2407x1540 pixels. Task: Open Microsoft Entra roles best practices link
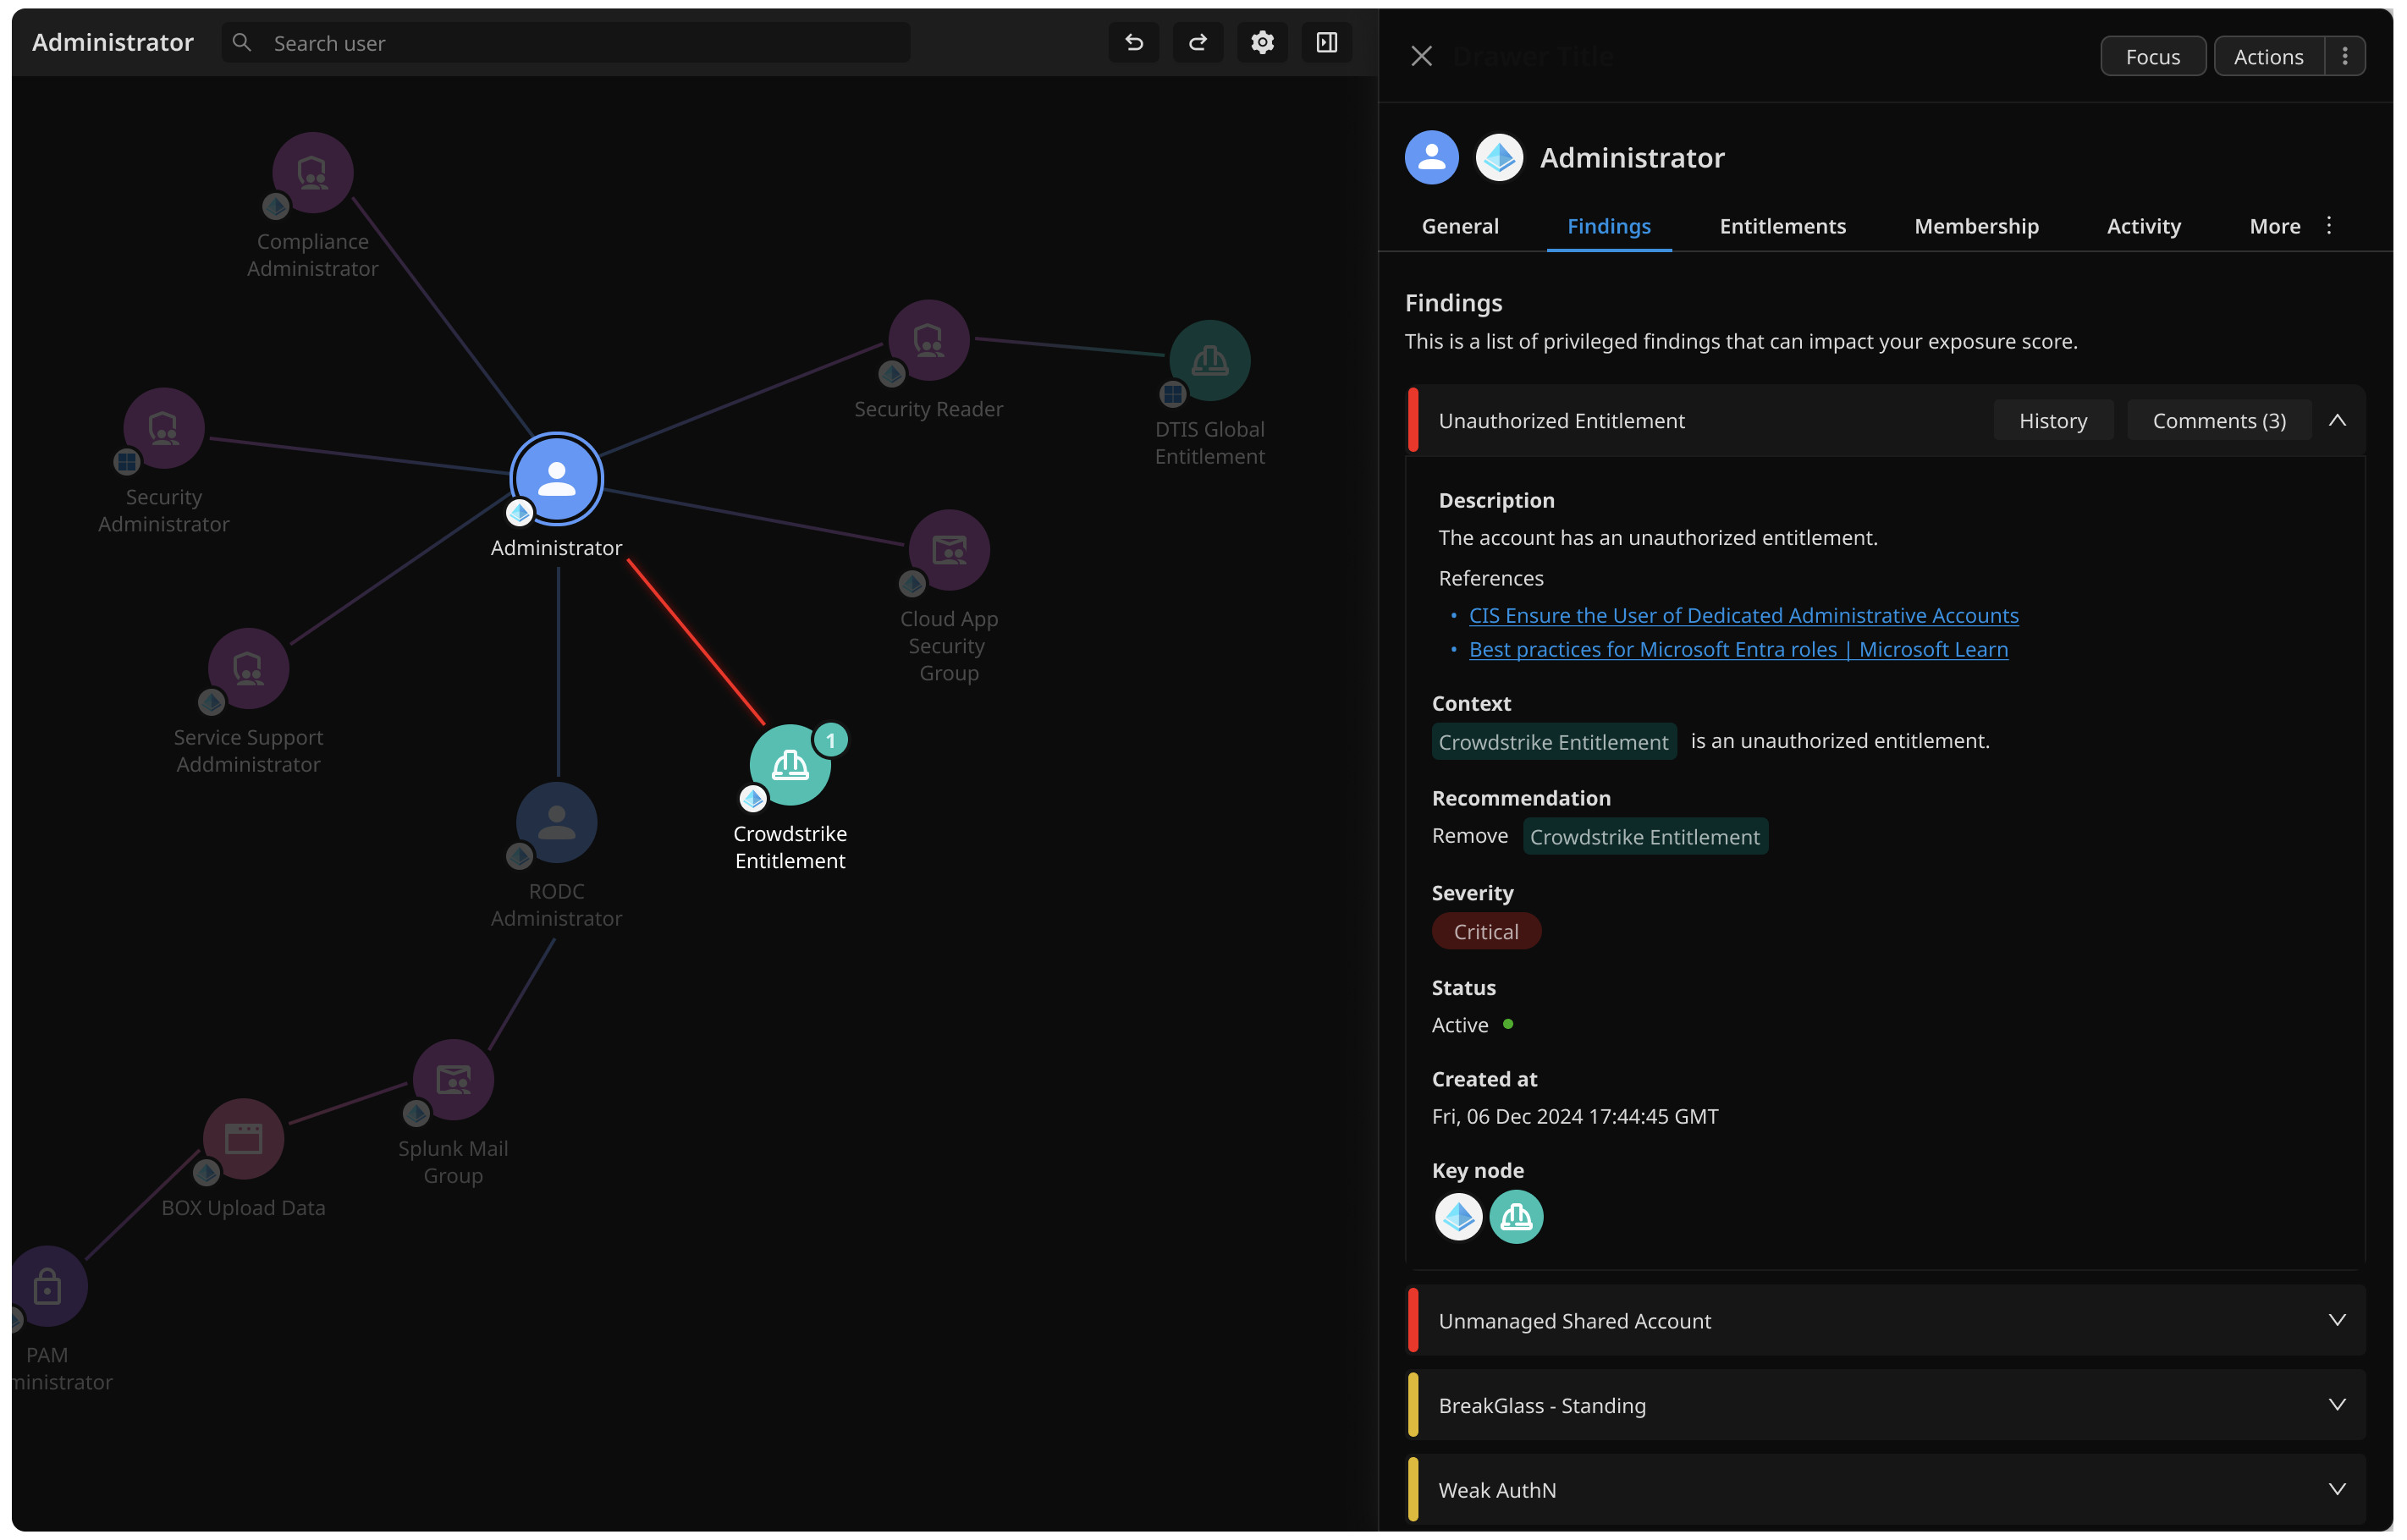(1738, 649)
